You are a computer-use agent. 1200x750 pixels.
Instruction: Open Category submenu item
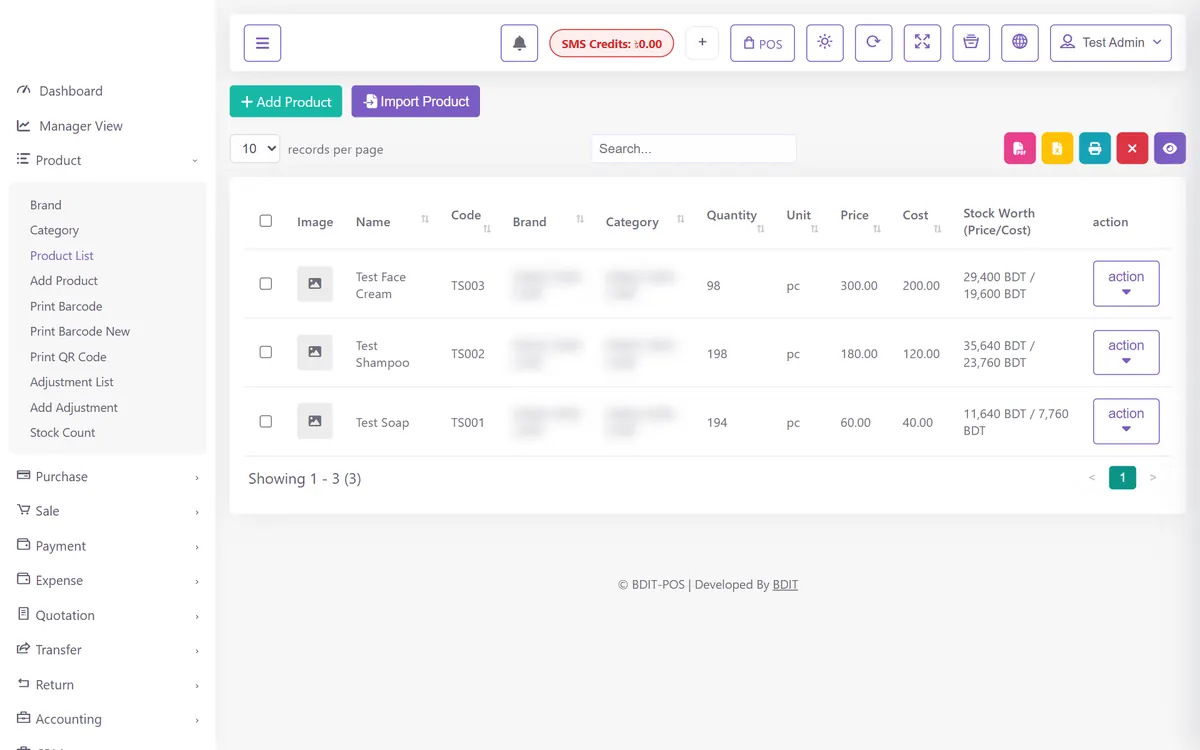pyautogui.click(x=54, y=230)
